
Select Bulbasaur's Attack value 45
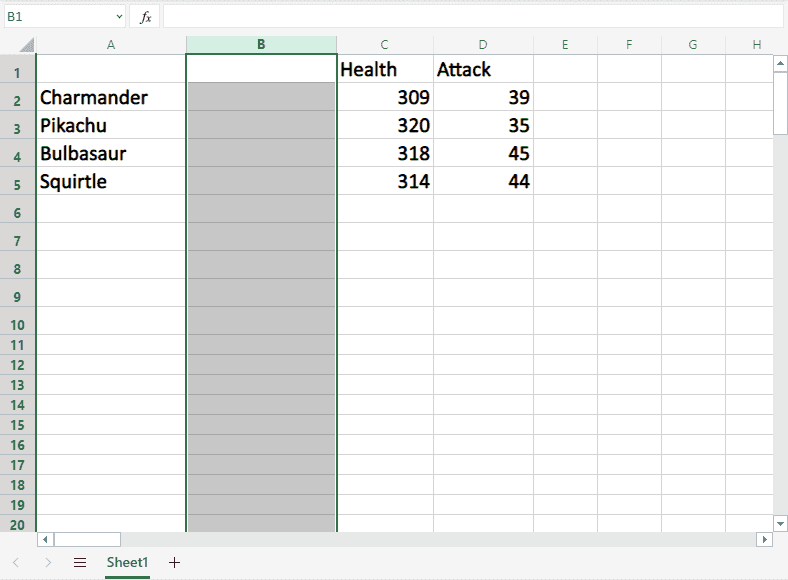click(x=483, y=154)
